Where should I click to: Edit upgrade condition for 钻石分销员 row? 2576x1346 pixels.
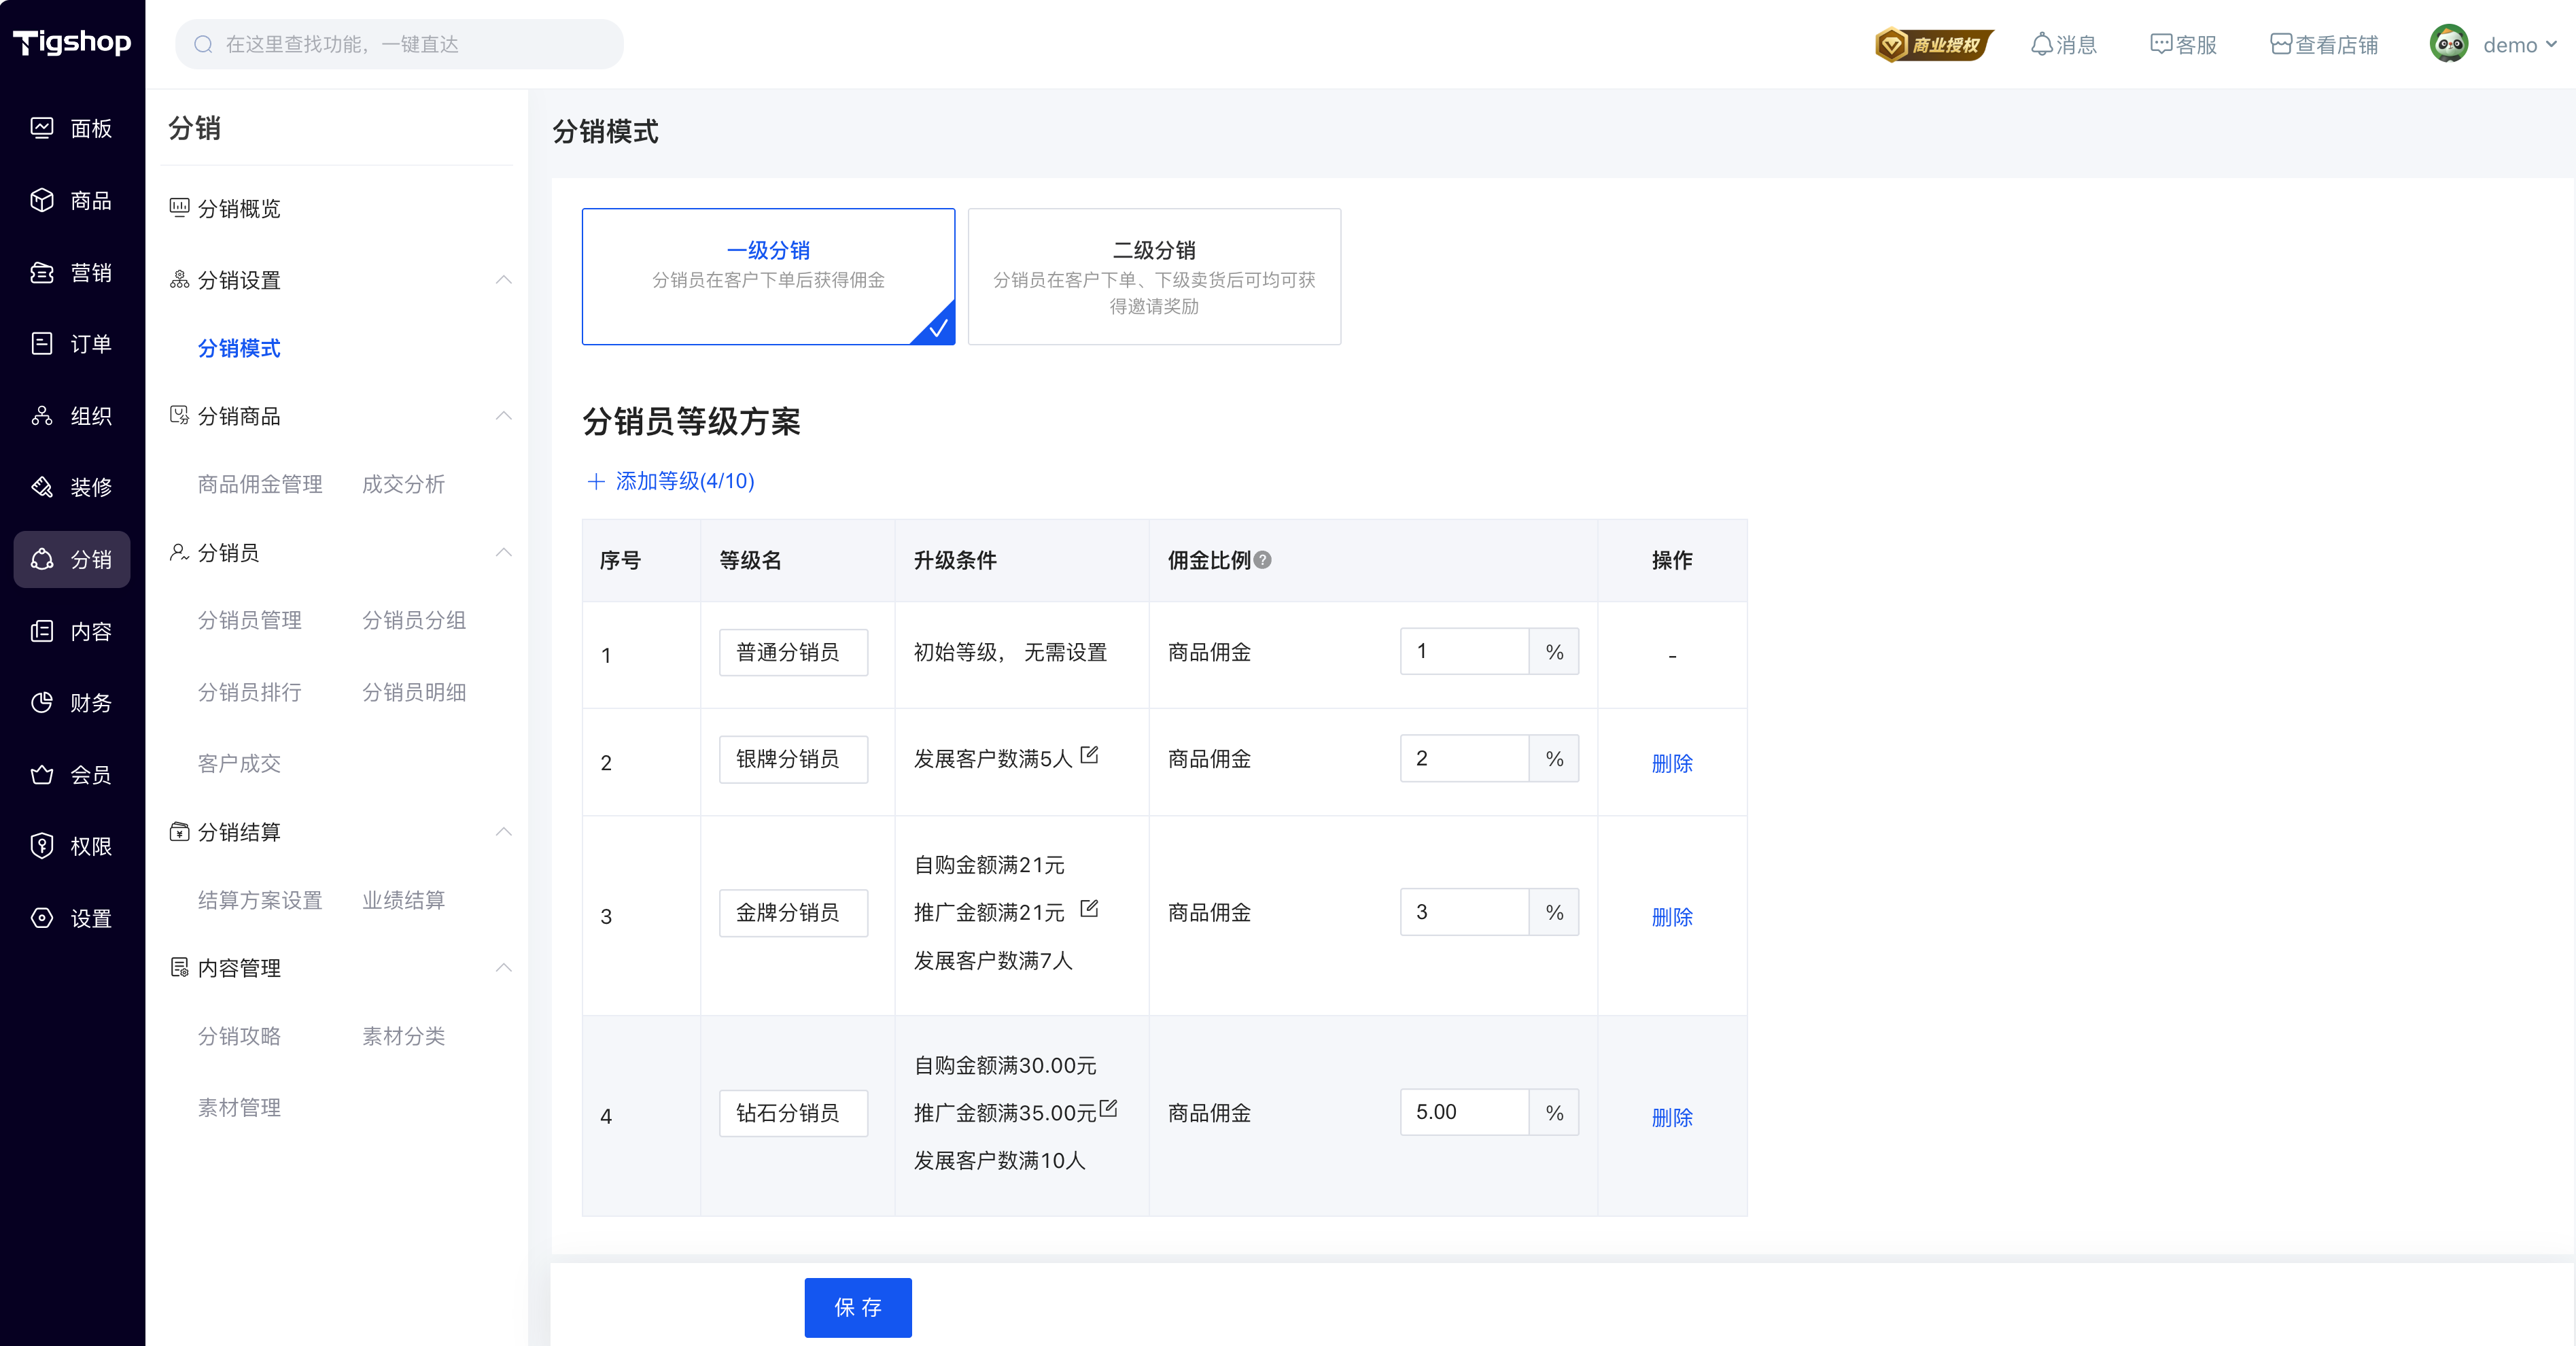click(x=1108, y=1109)
